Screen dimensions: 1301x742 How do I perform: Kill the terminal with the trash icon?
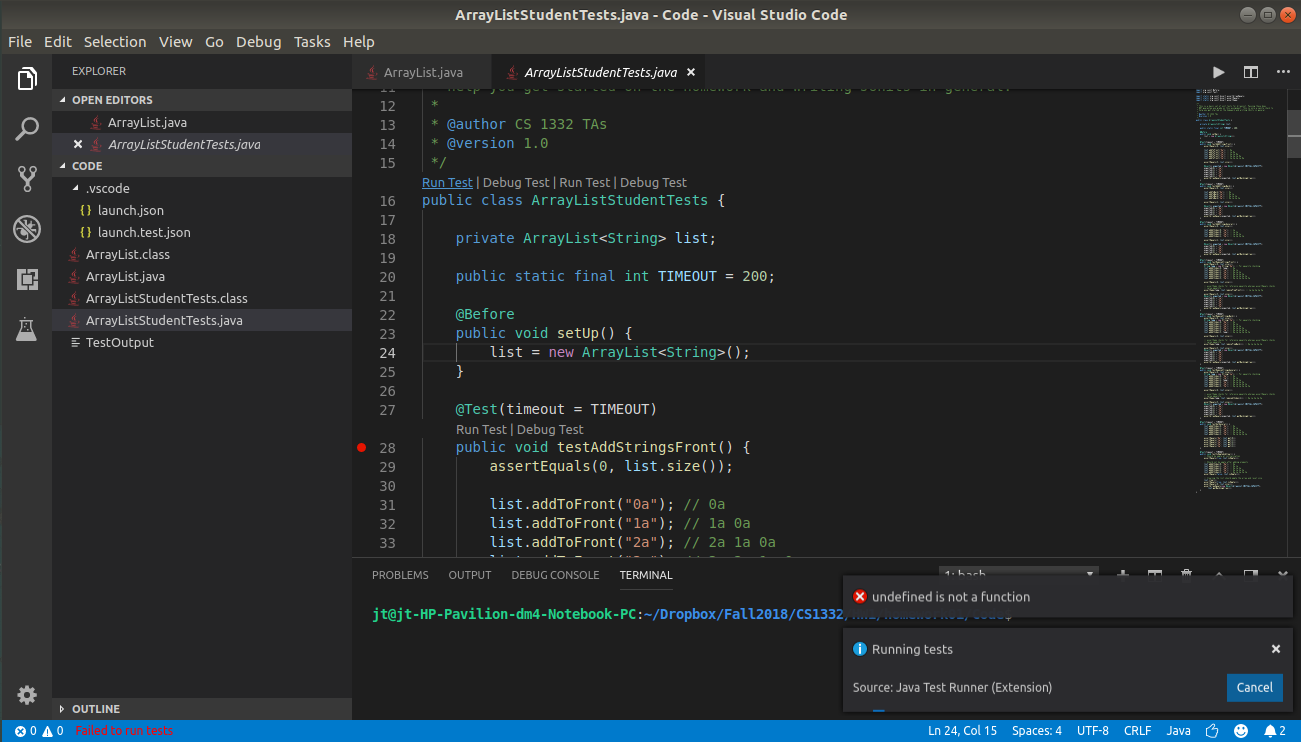[x=1186, y=576]
